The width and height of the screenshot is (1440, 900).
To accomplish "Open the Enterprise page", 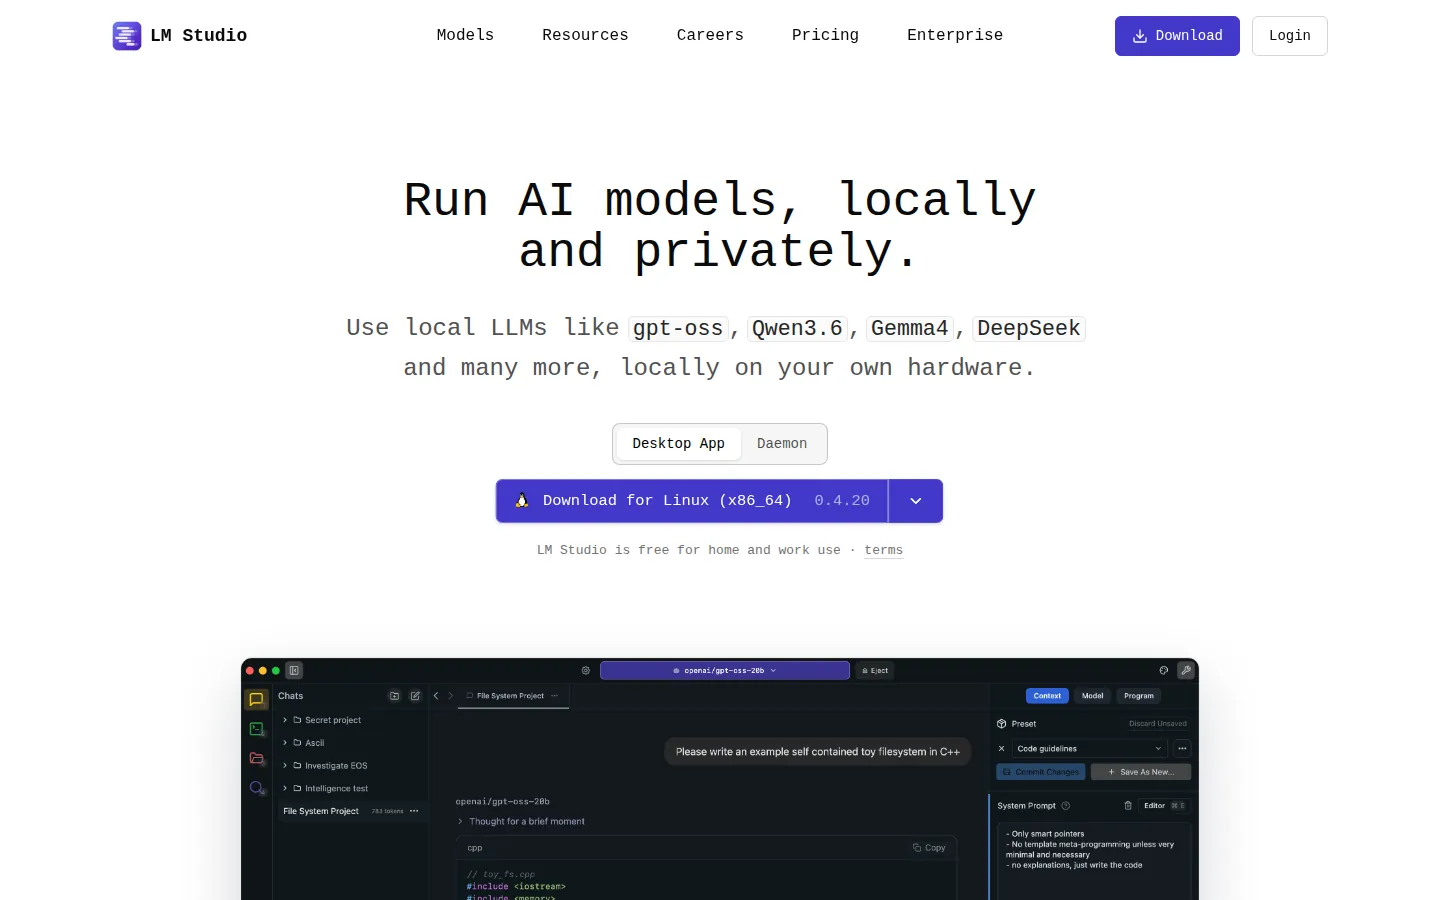I will [x=955, y=35].
